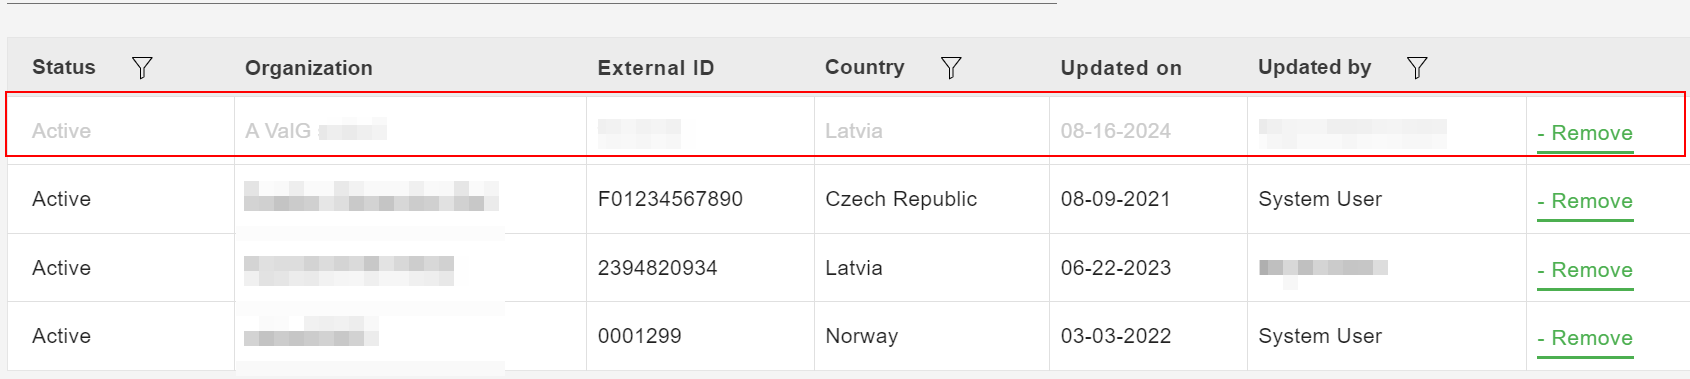Viewport: 1690px width, 379px height.
Task: Open the Status column filter icon
Action: 142,67
